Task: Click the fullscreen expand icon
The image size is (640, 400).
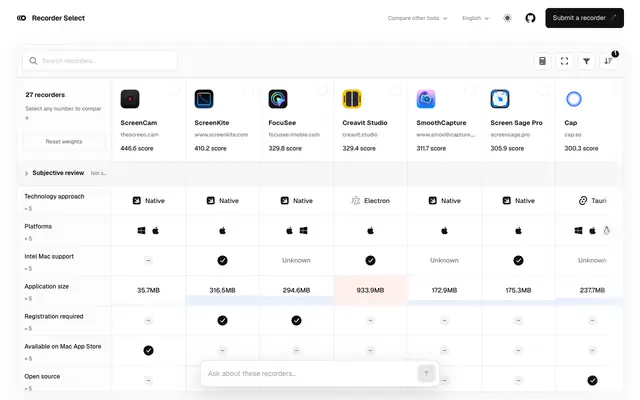Action: pos(564,61)
